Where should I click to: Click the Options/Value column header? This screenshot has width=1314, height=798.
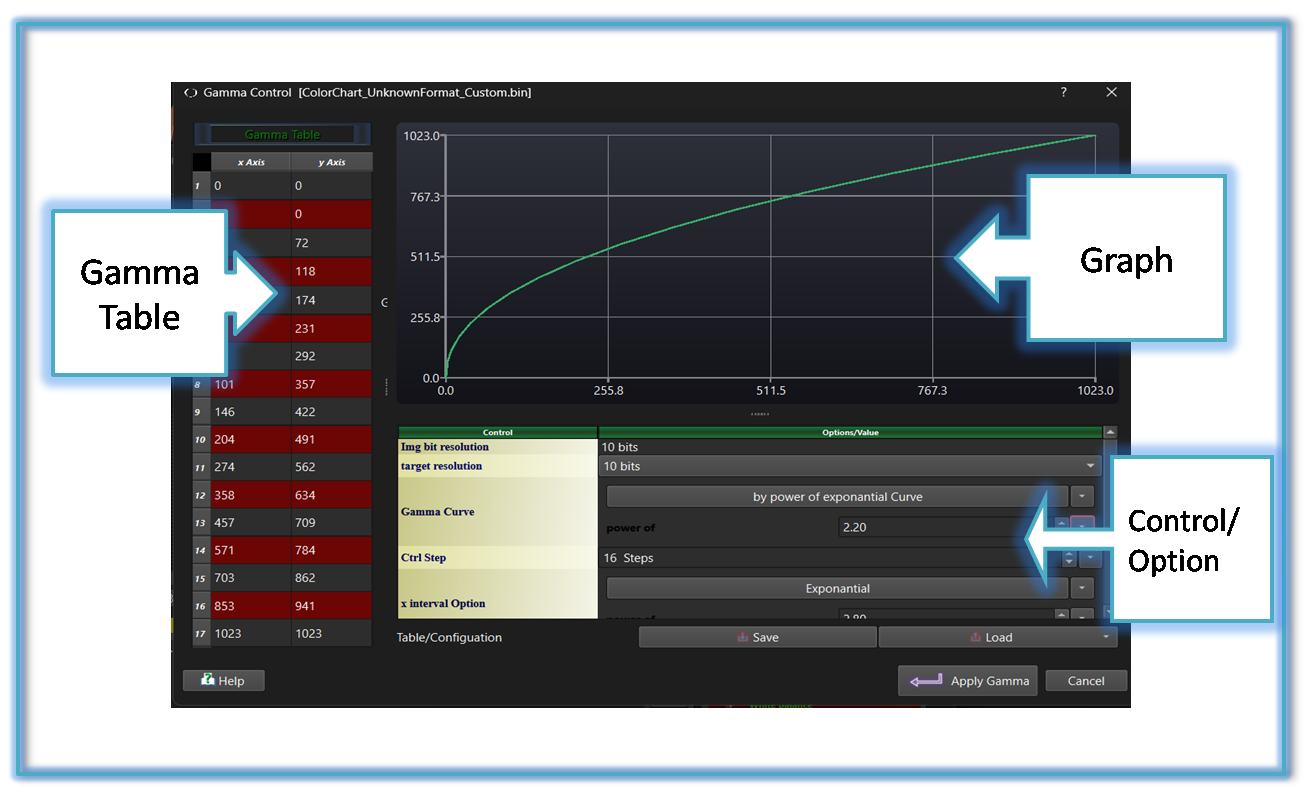click(850, 433)
